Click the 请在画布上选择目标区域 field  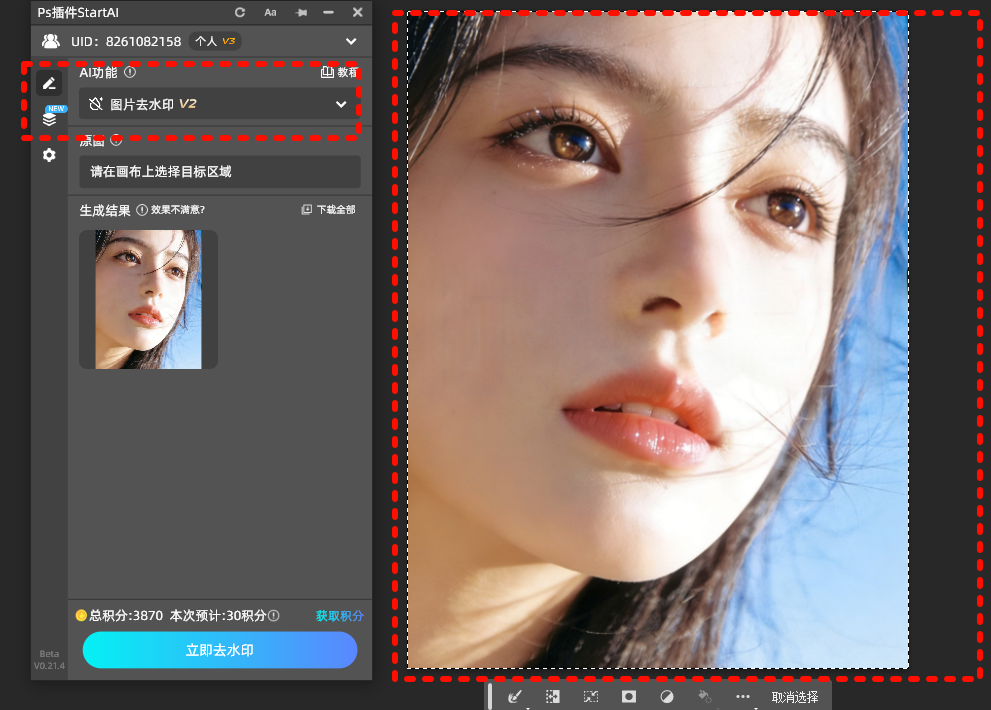(x=219, y=171)
